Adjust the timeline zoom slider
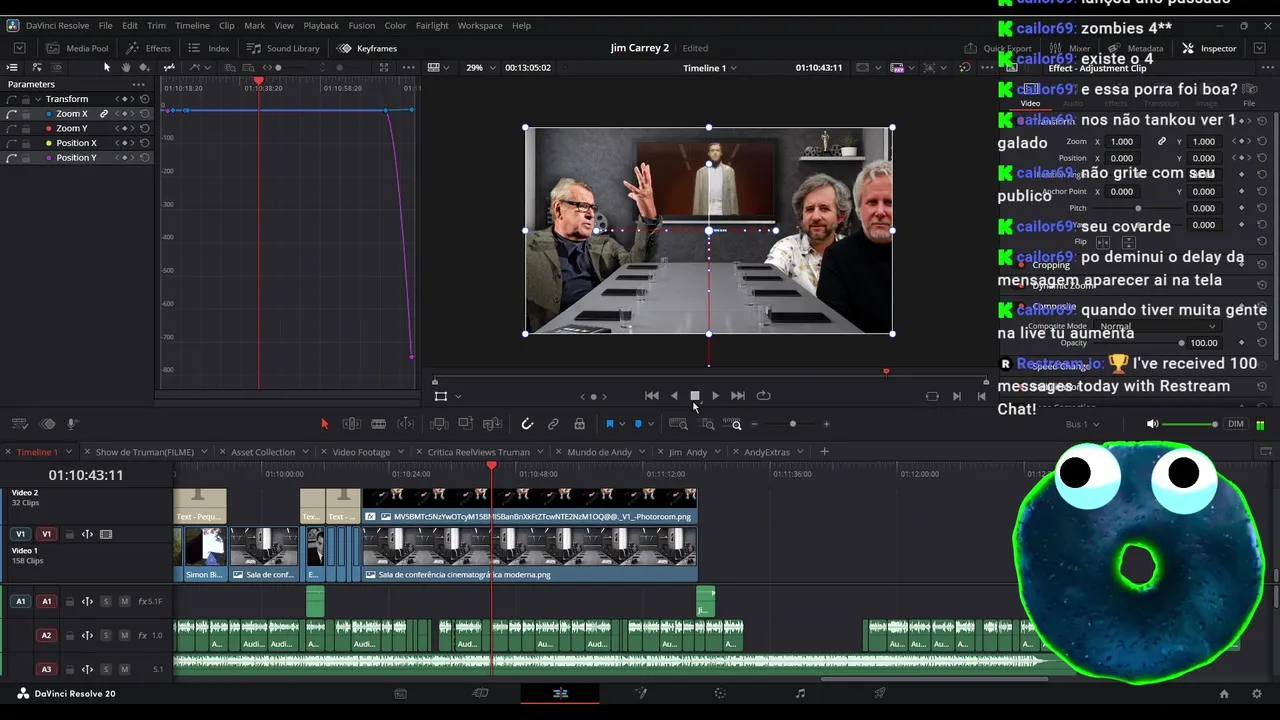The height and width of the screenshot is (720, 1280). pos(791,424)
